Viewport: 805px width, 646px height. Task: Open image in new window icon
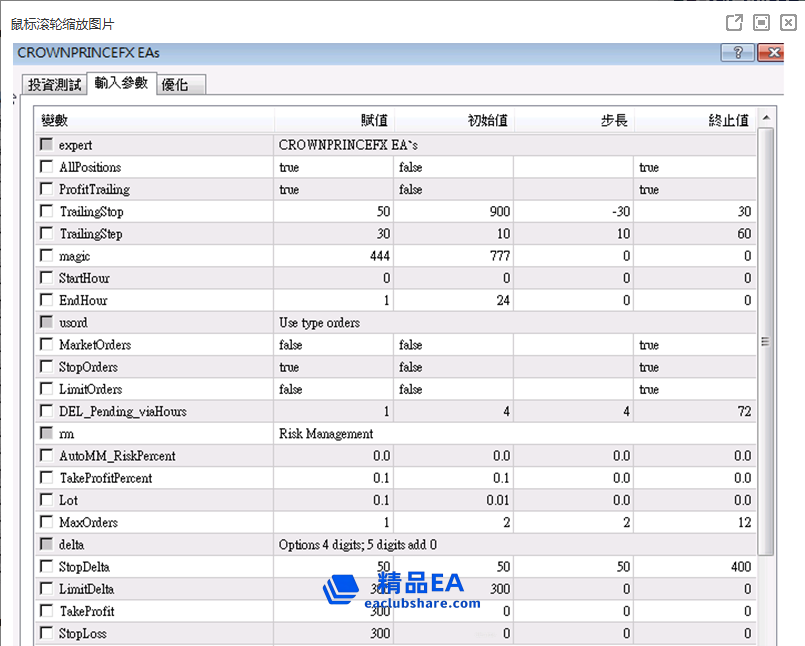point(733,22)
